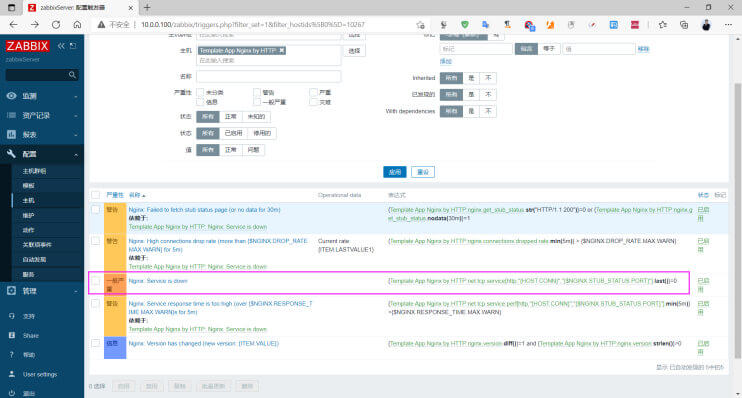
Task: Open the Nginx: Version has changed trigger link
Action: (203, 343)
